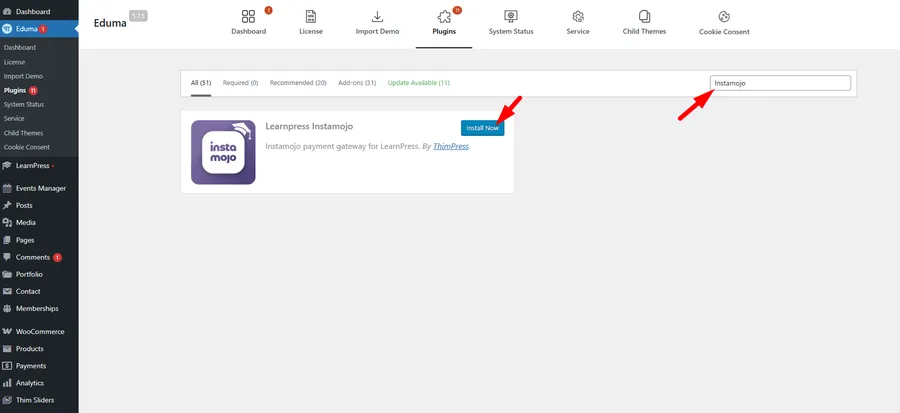Show Update Available (11) plugins
900x413 pixels.
pos(418,83)
